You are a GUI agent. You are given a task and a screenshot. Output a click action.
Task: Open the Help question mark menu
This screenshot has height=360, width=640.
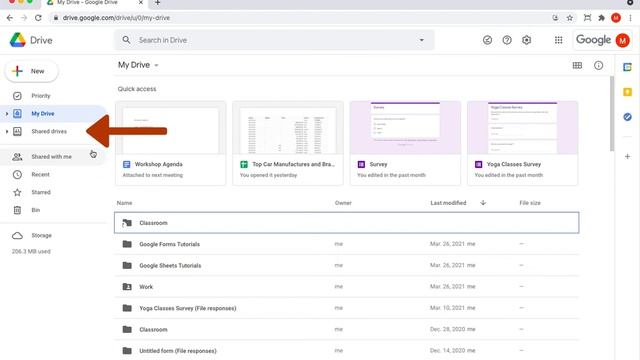click(507, 40)
